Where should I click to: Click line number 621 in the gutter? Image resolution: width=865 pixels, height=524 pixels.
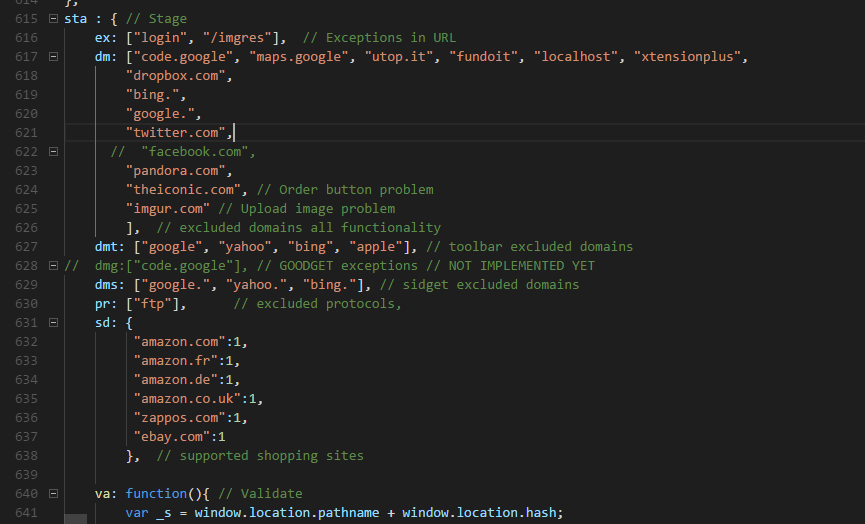[26, 133]
